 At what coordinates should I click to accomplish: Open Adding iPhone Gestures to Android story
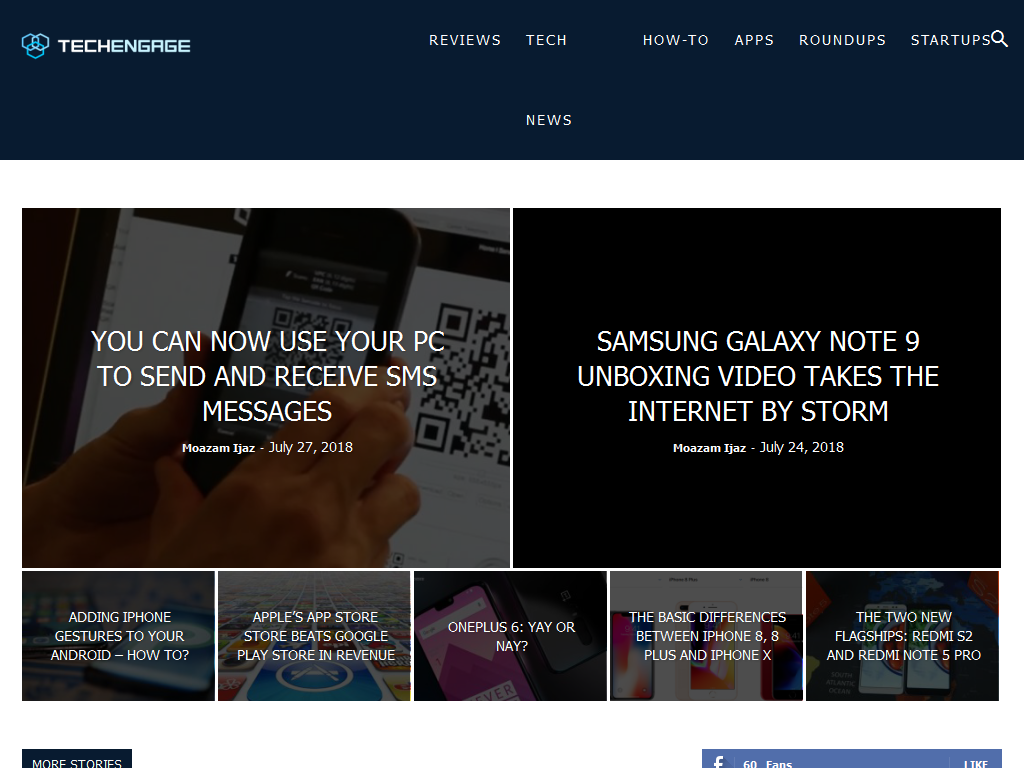click(120, 636)
